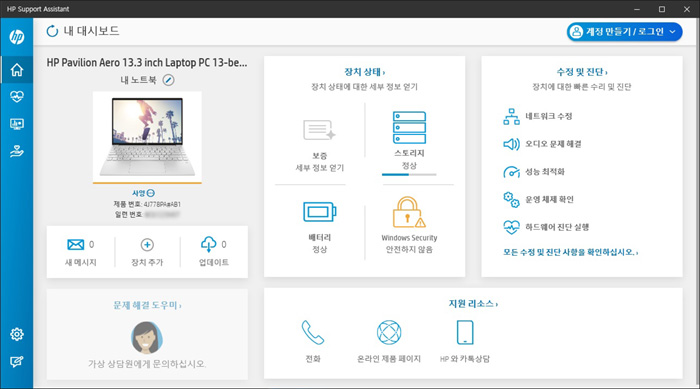The image size is (700, 389).
Task: Click 세부 정보 얻기 under 보증
Action: [x=320, y=168]
